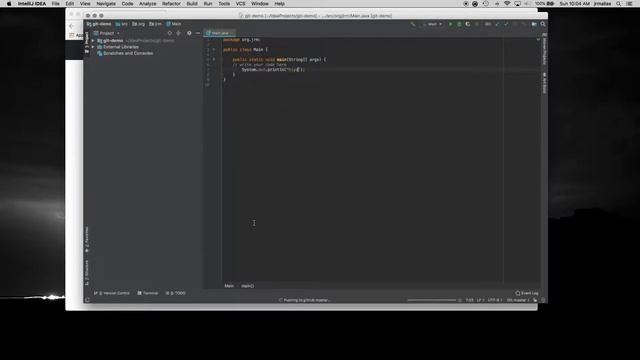Click the jrm breadcrumb in navigation bar

[x=155, y=24]
